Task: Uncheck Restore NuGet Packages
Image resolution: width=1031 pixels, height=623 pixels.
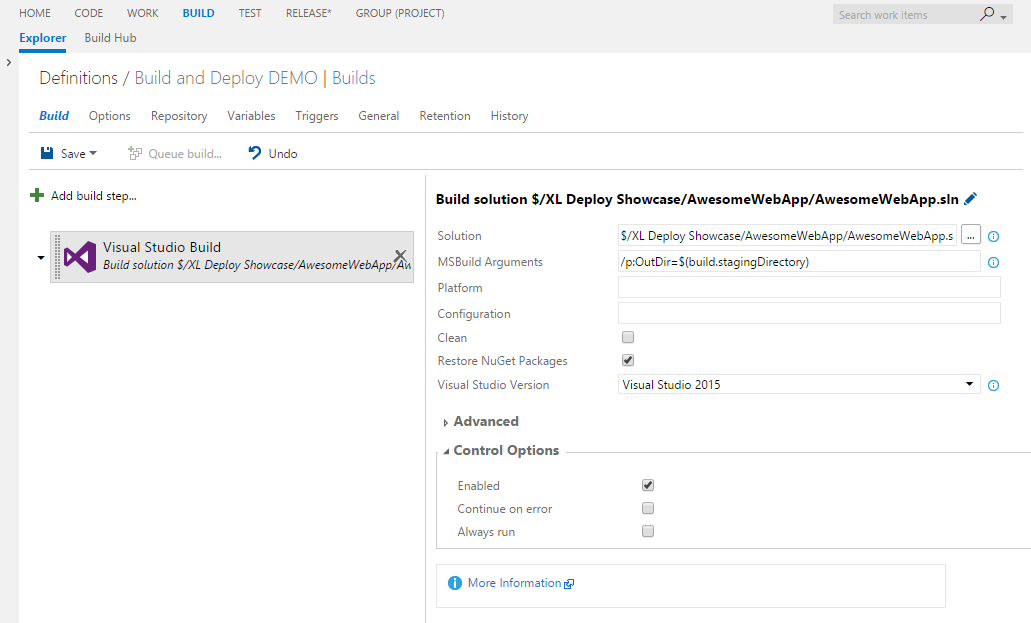Action: [x=628, y=360]
